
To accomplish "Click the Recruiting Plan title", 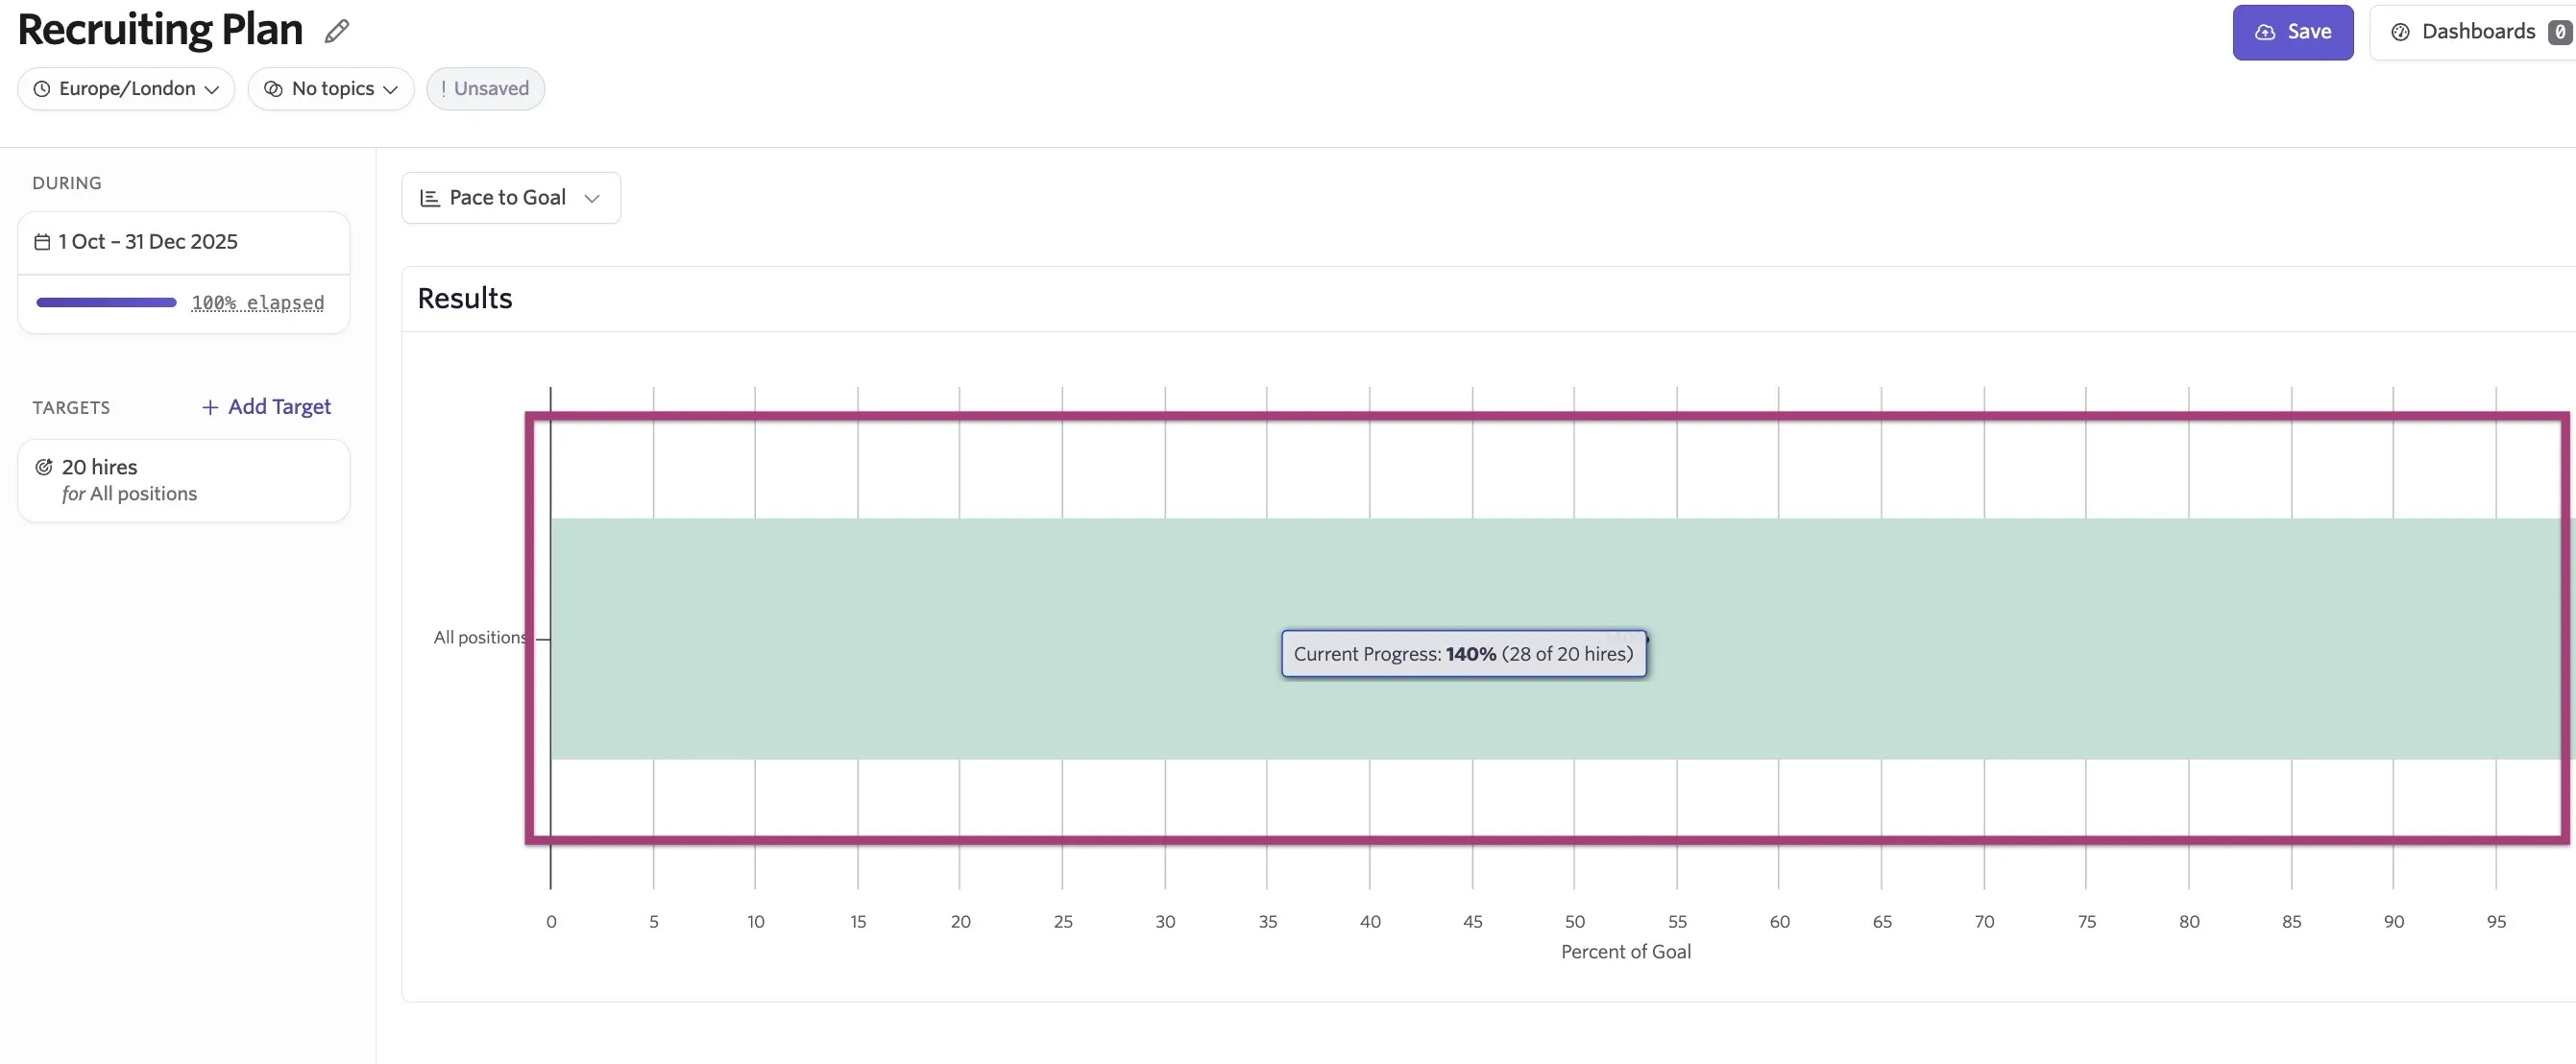I will pos(160,30).
